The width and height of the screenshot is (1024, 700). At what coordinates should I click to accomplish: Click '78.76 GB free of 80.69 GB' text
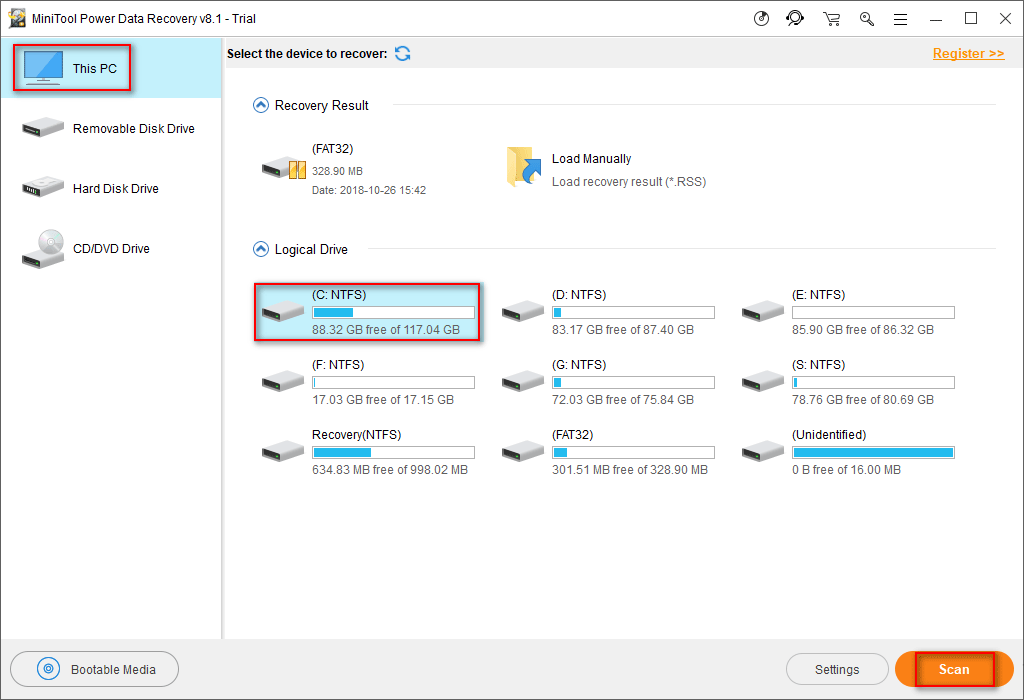pyautogui.click(x=863, y=400)
